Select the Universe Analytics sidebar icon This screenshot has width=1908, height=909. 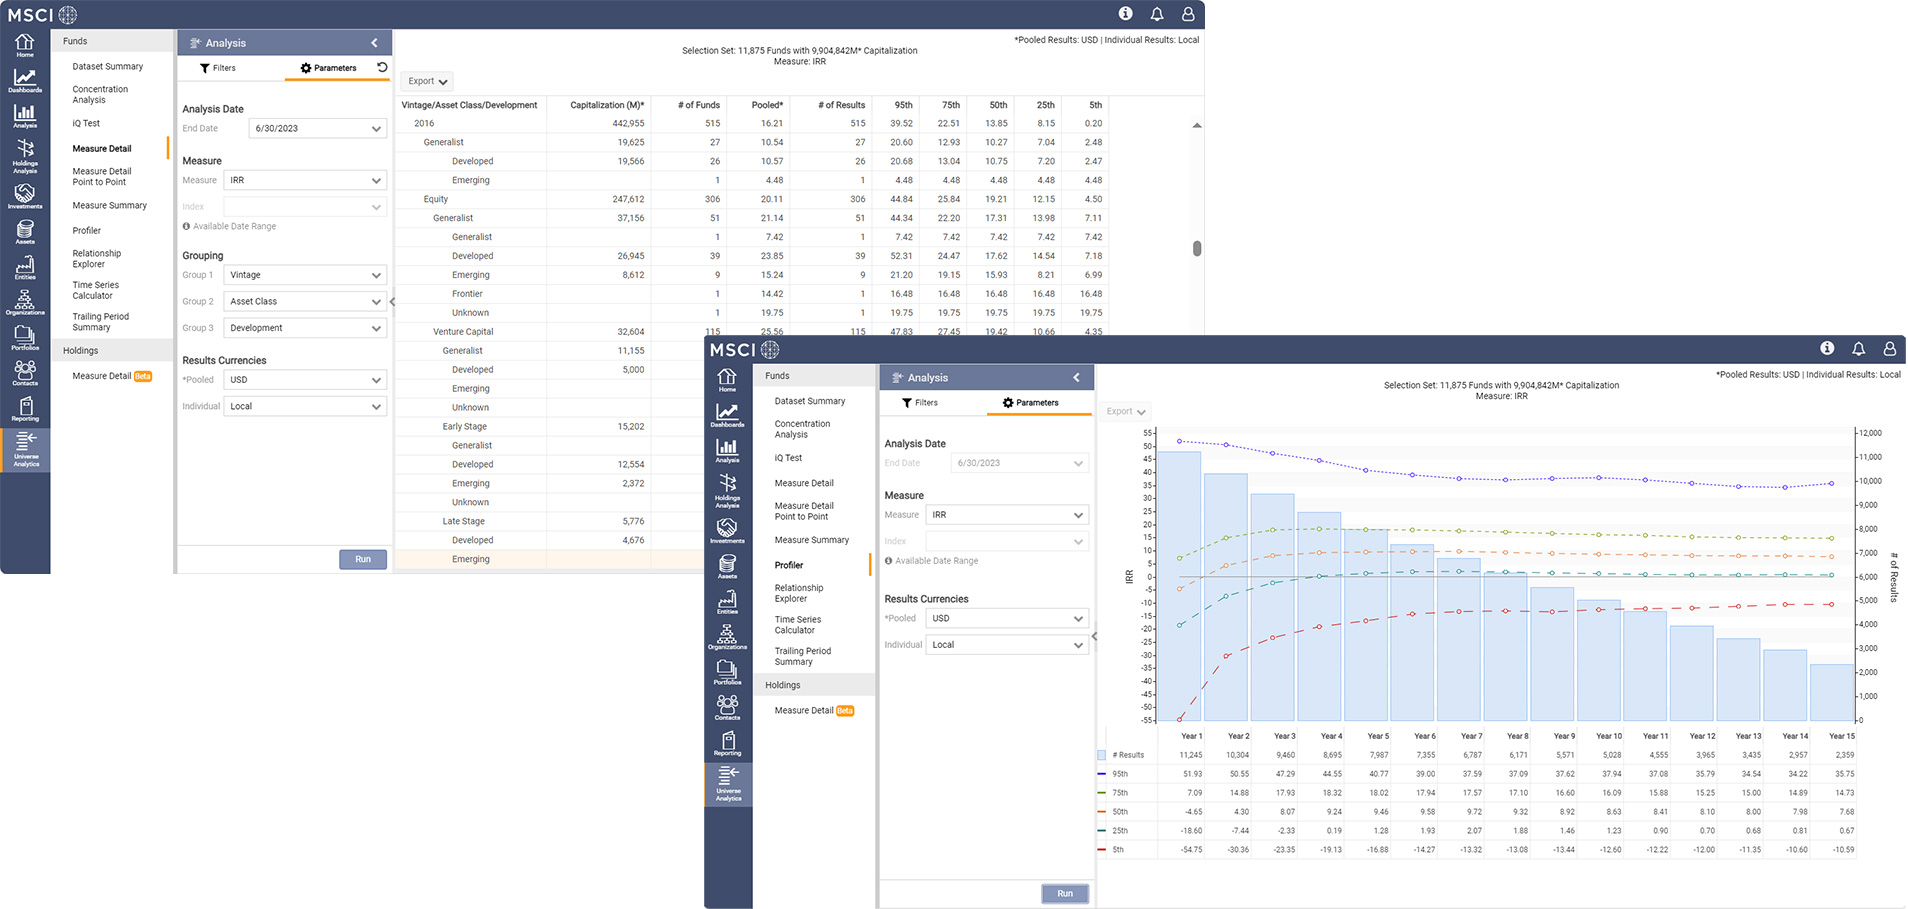25,449
